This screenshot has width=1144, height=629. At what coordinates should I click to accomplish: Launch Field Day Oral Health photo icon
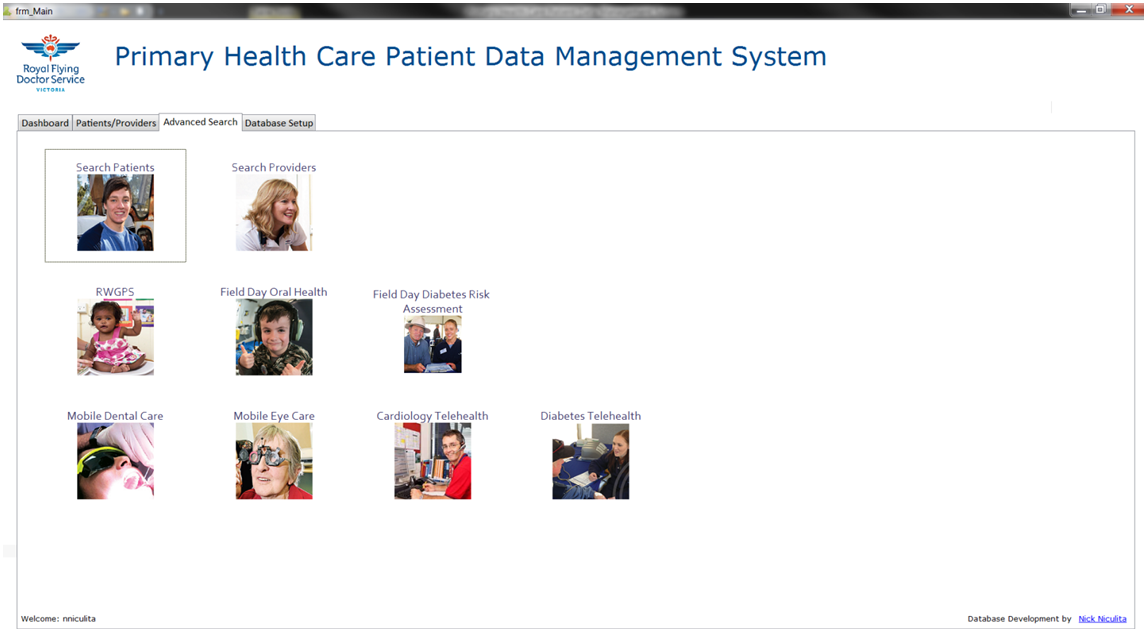coord(273,337)
